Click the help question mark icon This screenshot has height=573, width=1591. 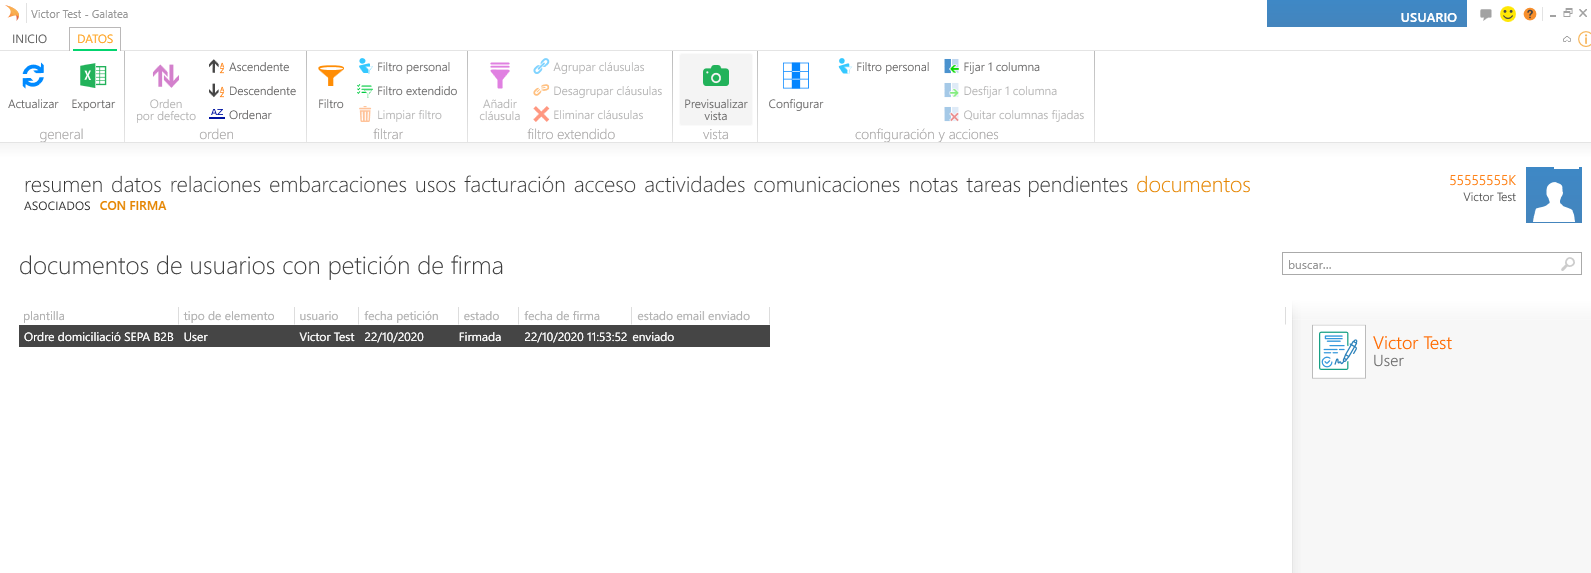[1529, 14]
